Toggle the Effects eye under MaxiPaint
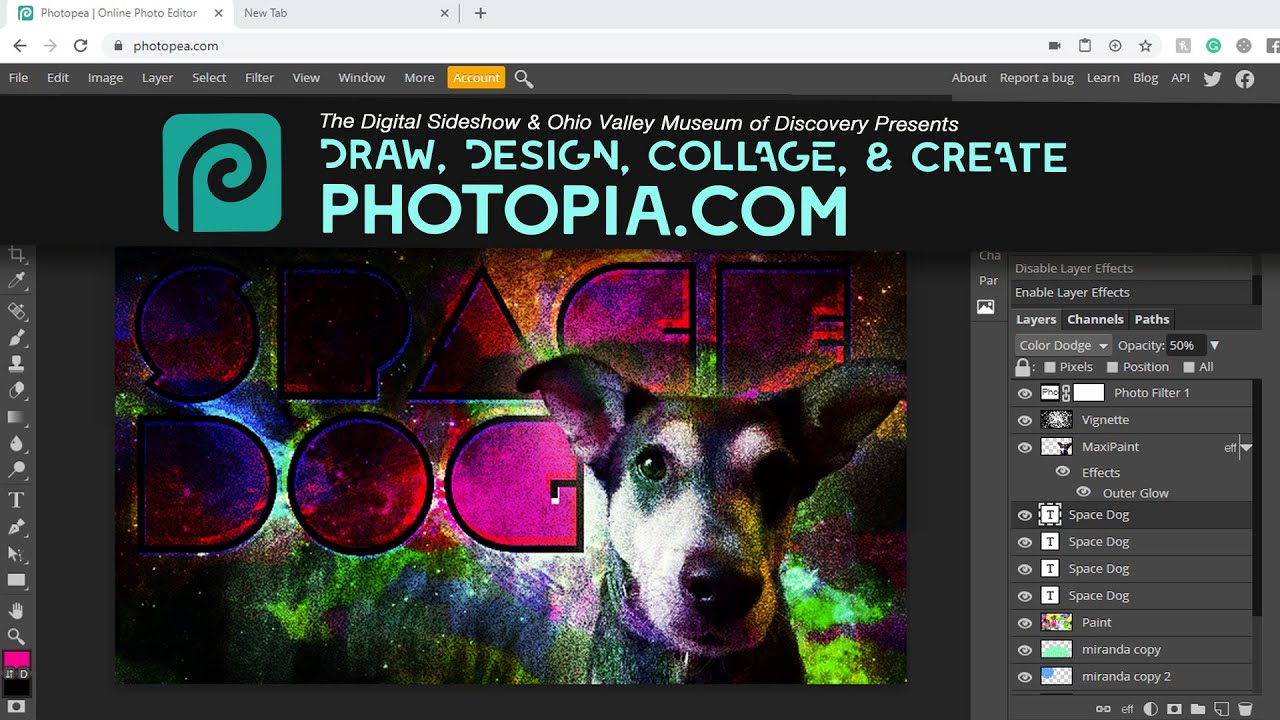This screenshot has width=1280, height=720. (x=1063, y=472)
